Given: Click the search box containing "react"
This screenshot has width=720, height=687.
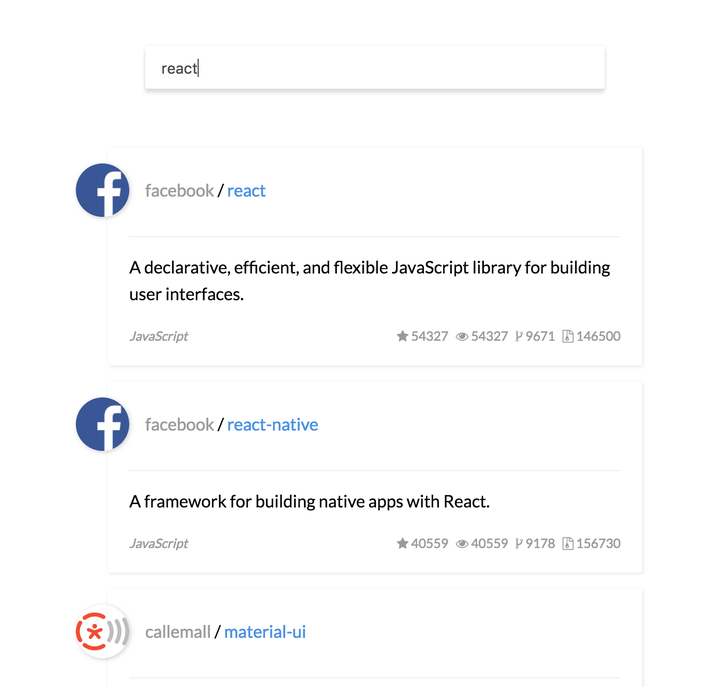Looking at the screenshot, I should click(x=374, y=69).
